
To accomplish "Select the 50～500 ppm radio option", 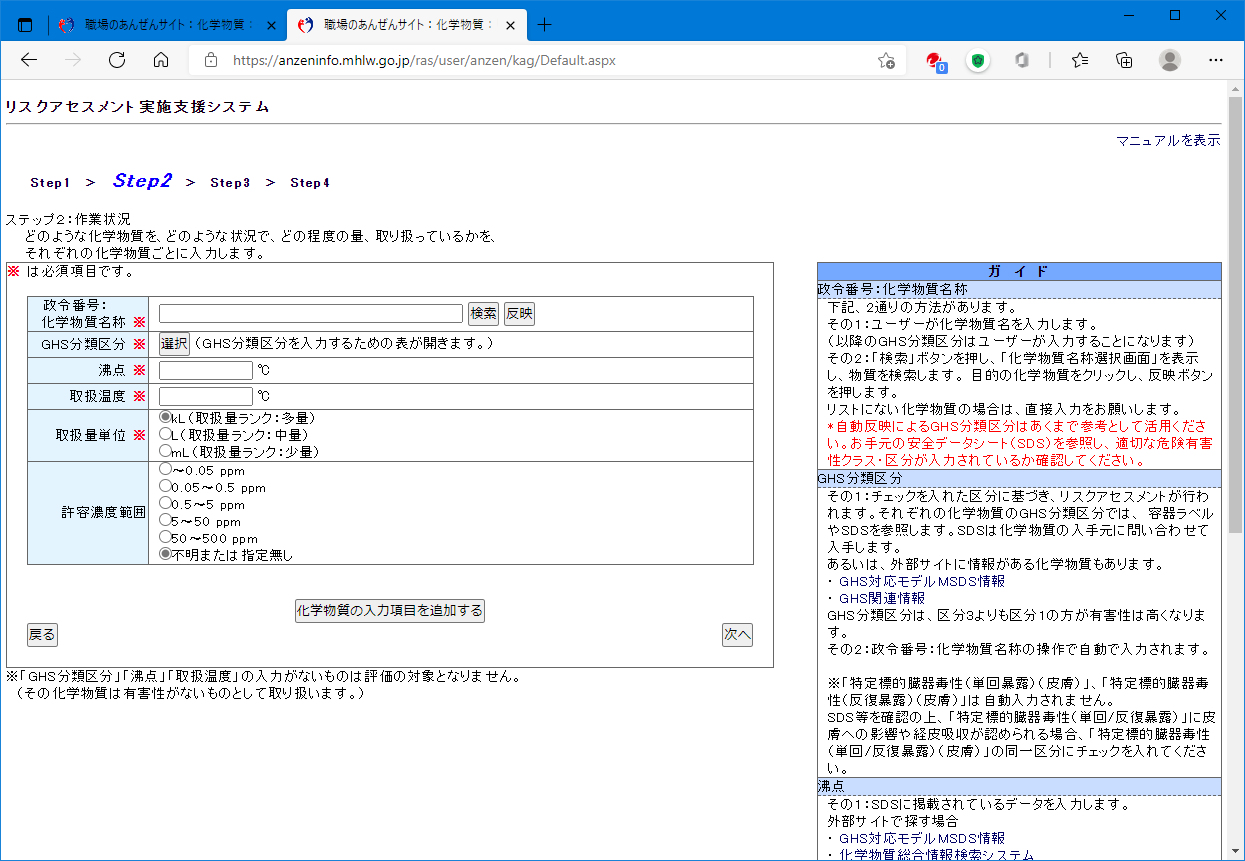I will [x=166, y=537].
